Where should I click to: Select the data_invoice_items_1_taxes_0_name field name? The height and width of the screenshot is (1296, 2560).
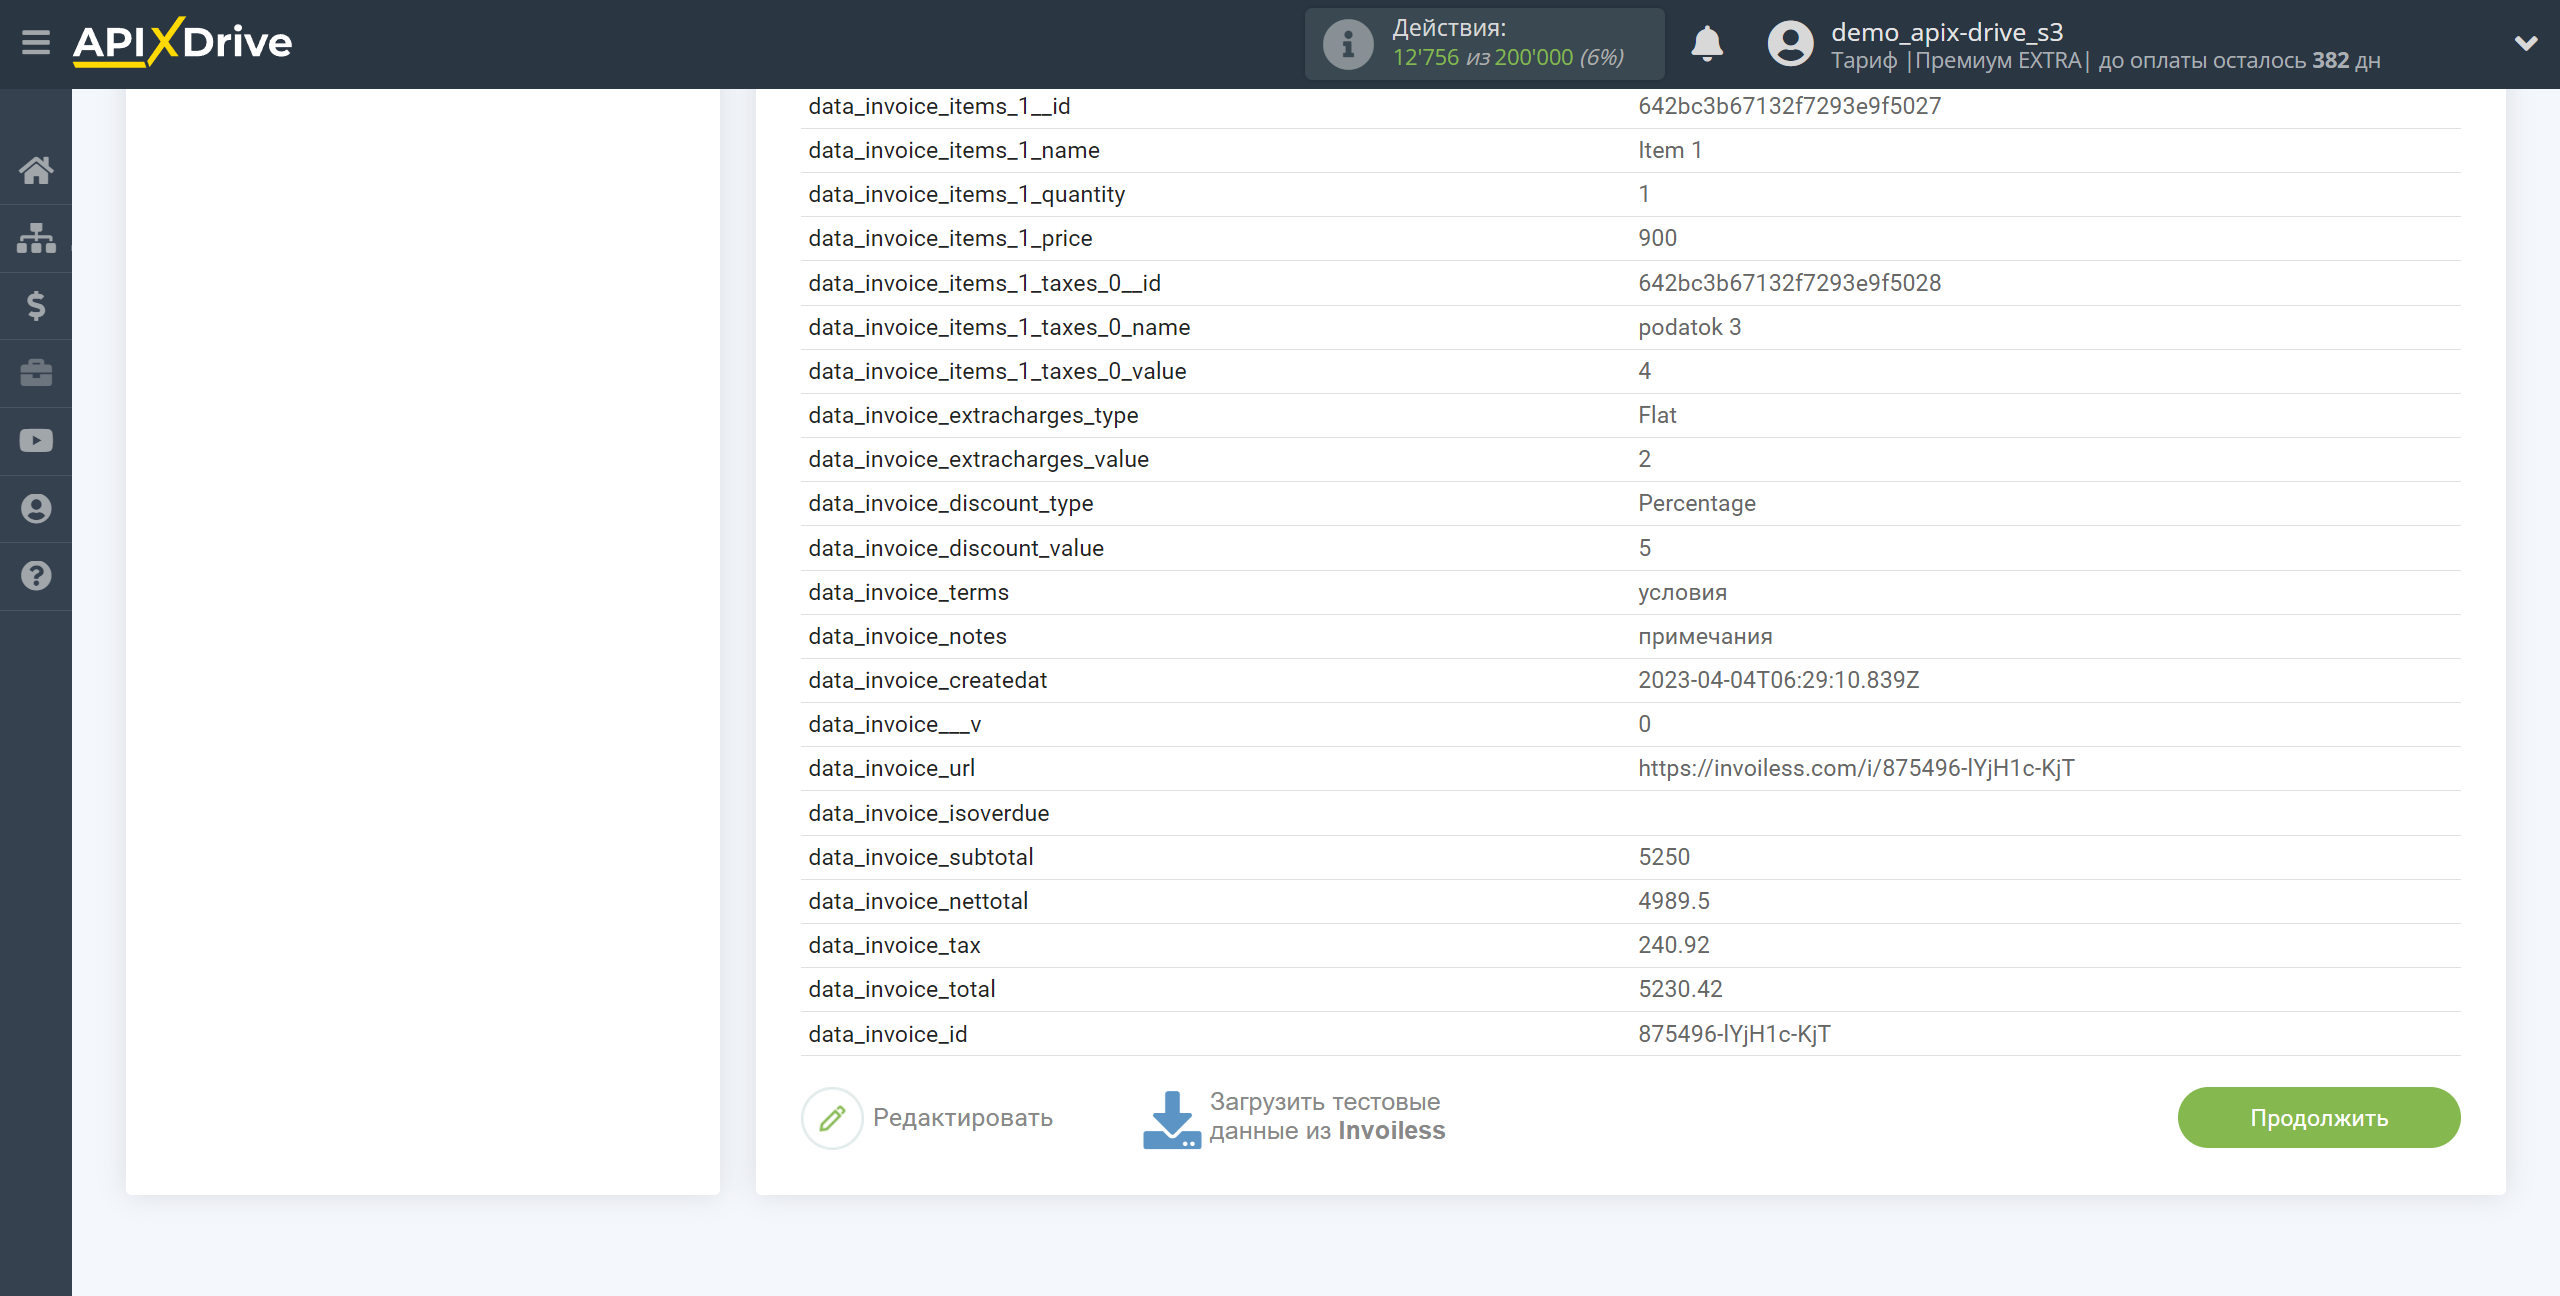click(999, 327)
